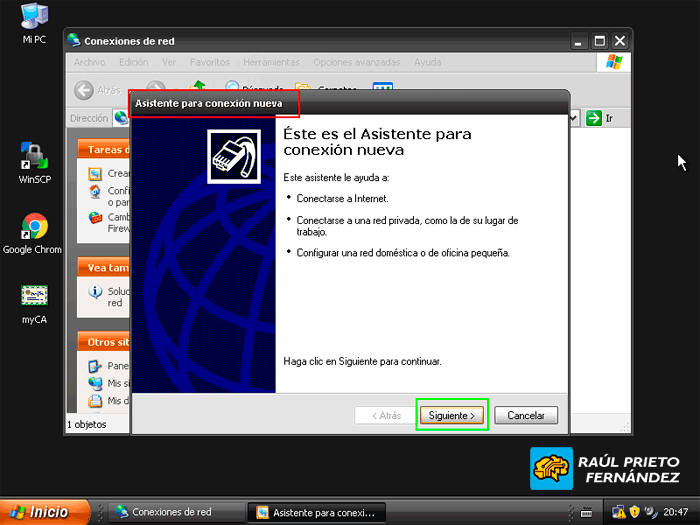Click the Crear connection task icon

click(x=95, y=174)
